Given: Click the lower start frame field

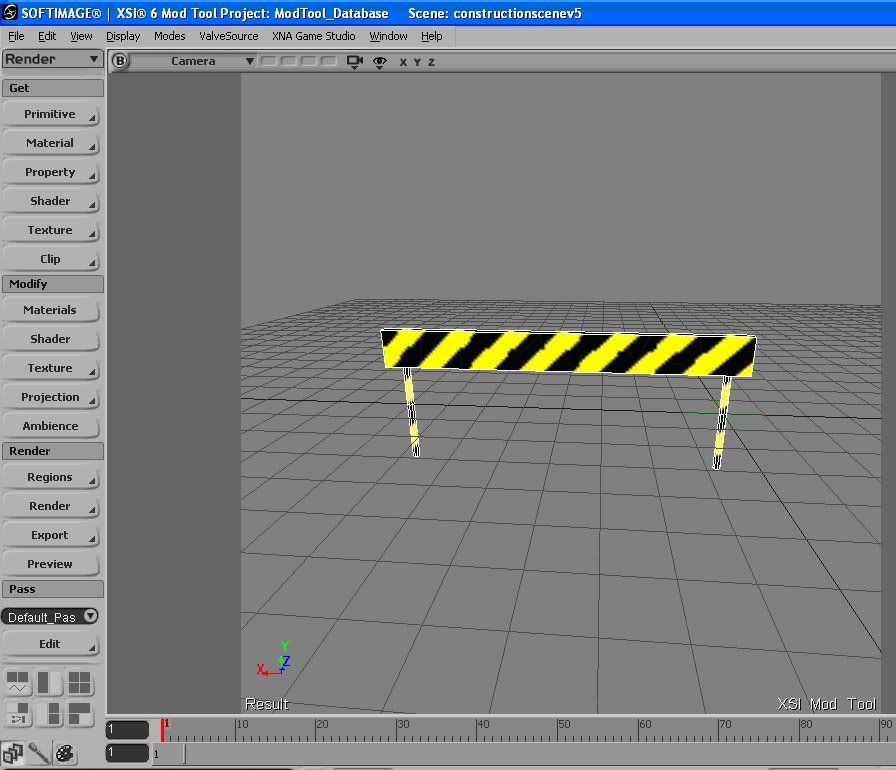Looking at the screenshot, I should pyautogui.click(x=127, y=753).
